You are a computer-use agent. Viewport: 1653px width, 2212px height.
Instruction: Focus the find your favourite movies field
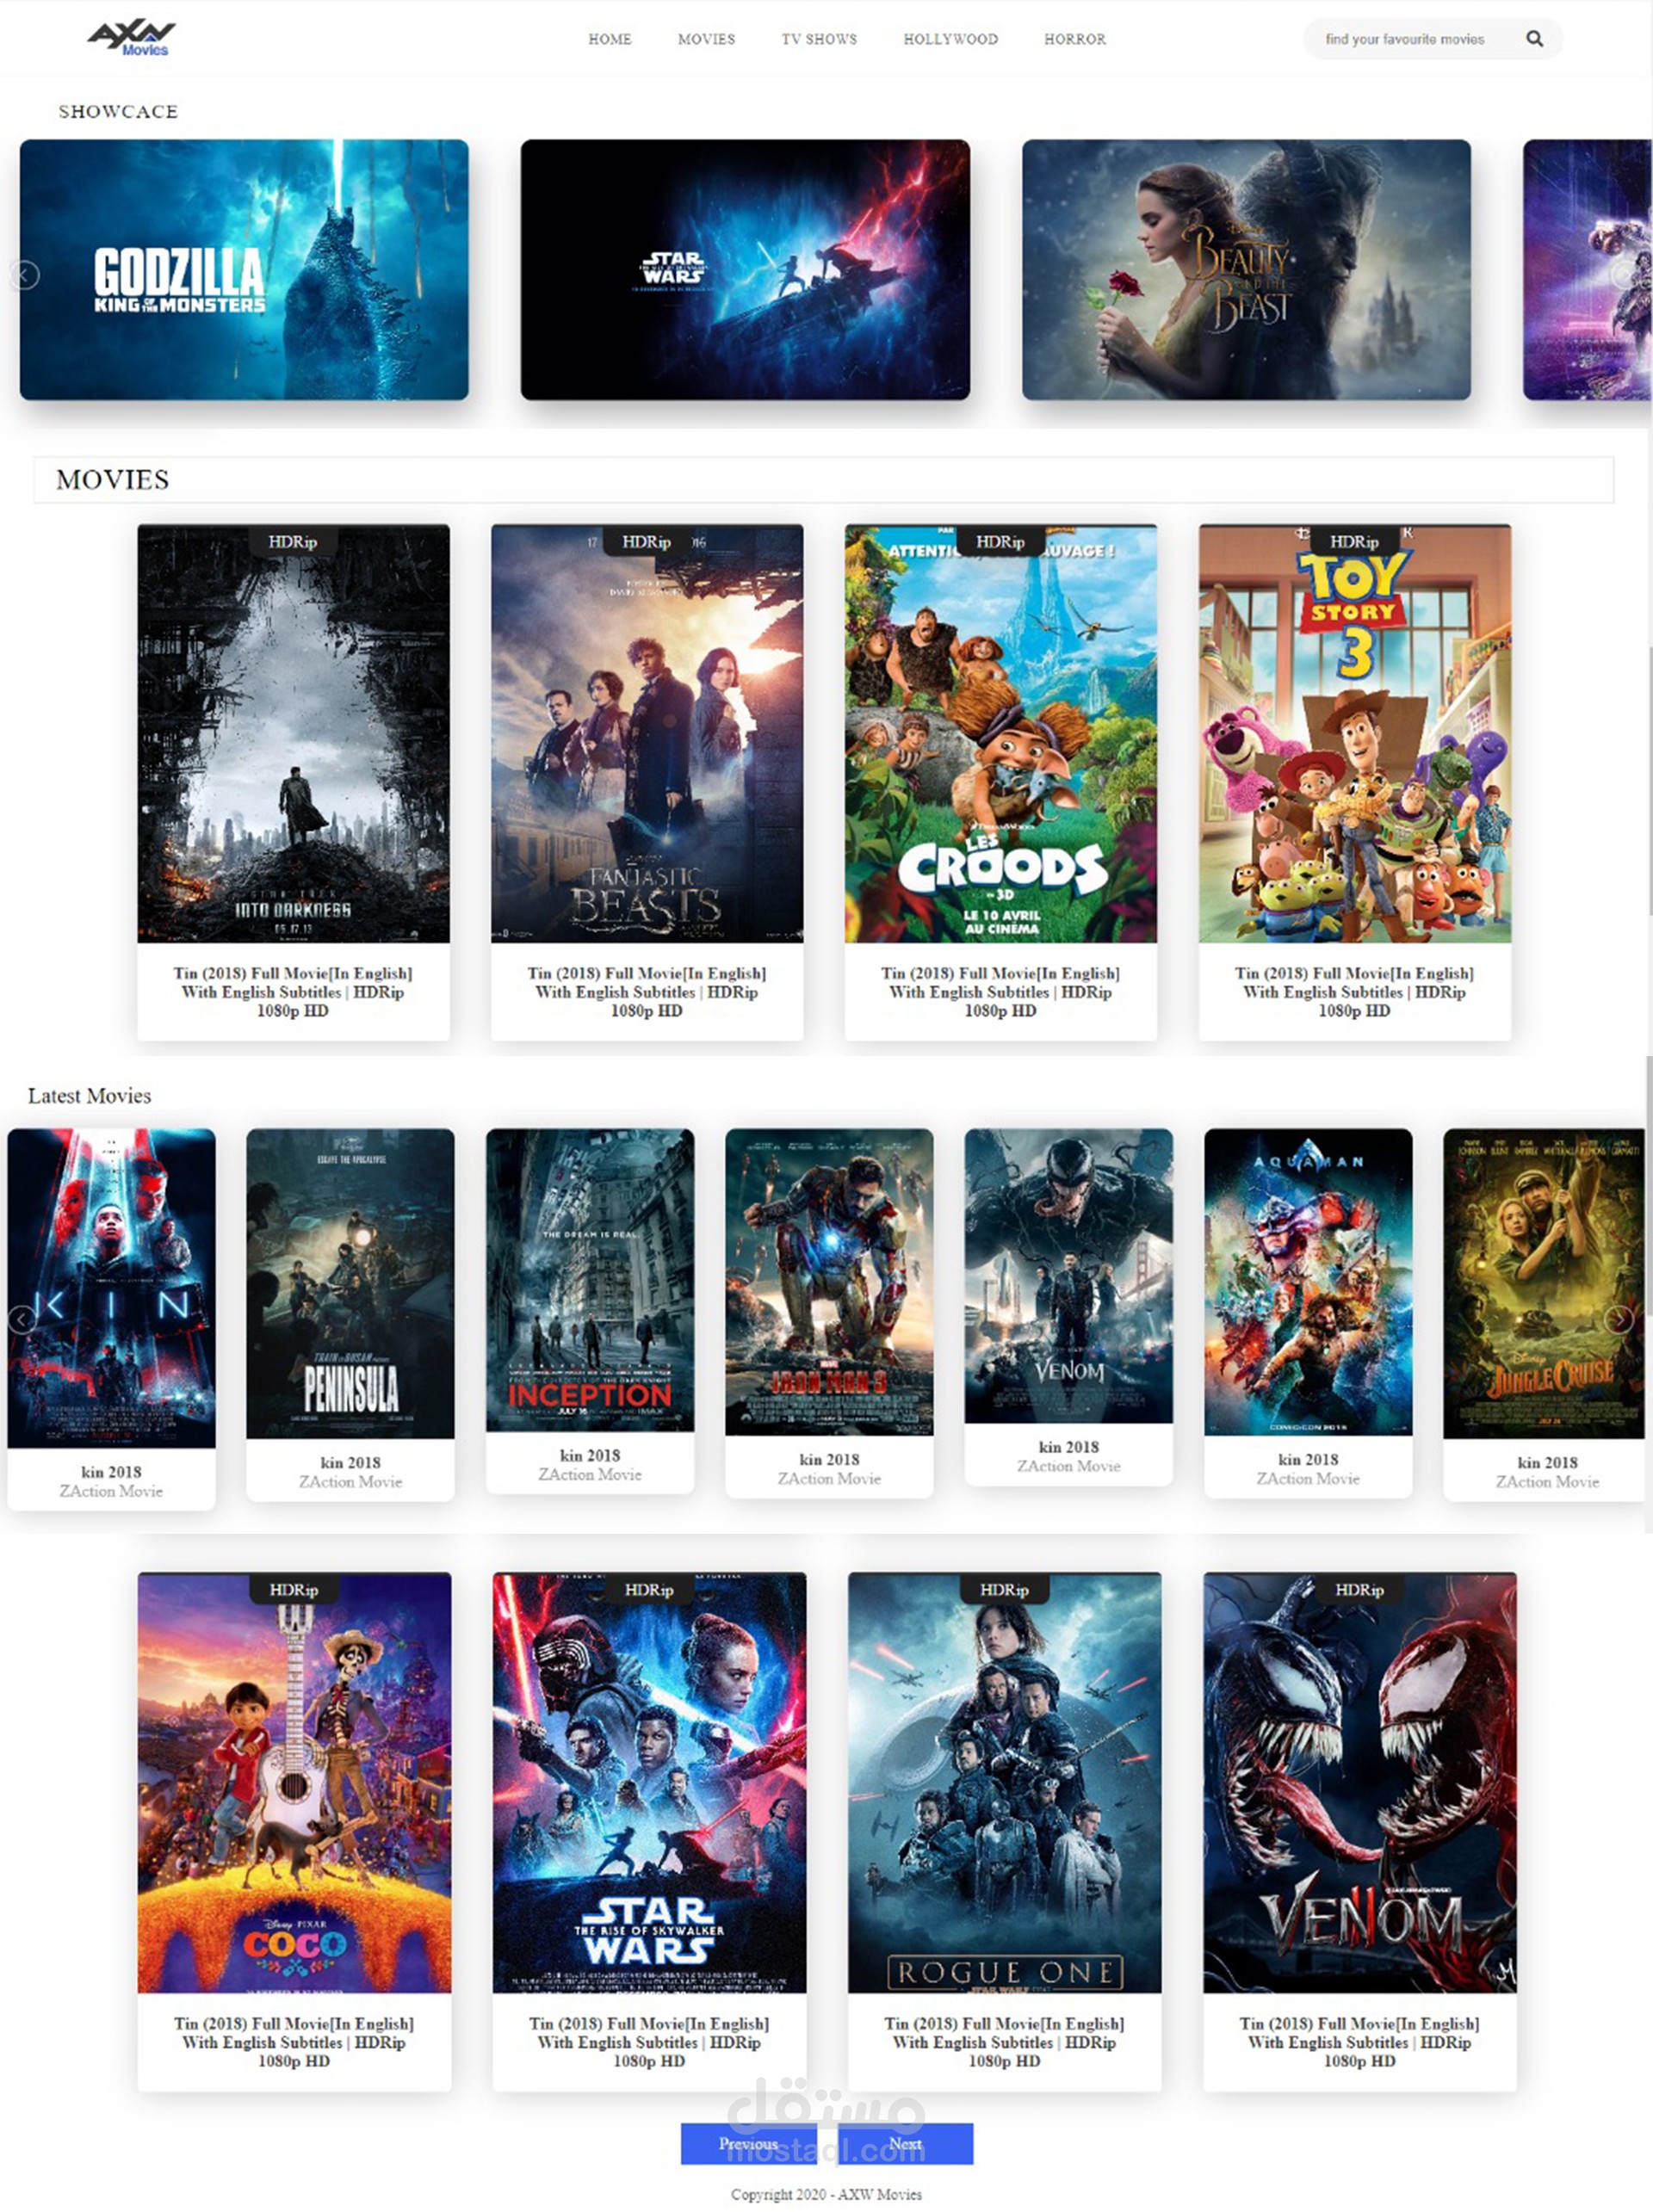coord(1404,39)
